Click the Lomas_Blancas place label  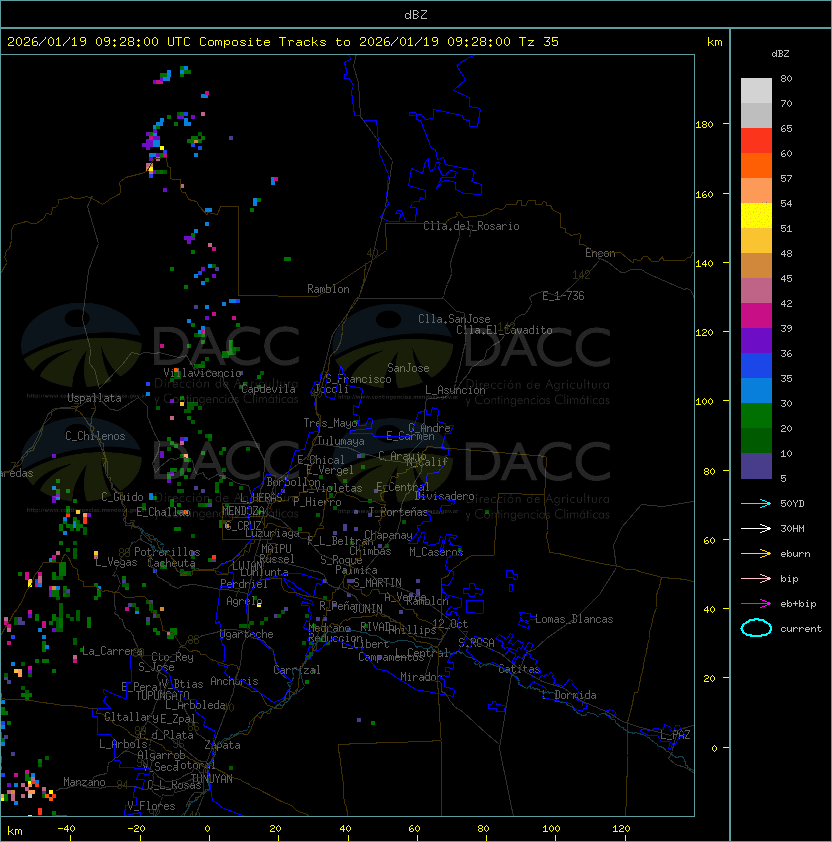(574, 619)
